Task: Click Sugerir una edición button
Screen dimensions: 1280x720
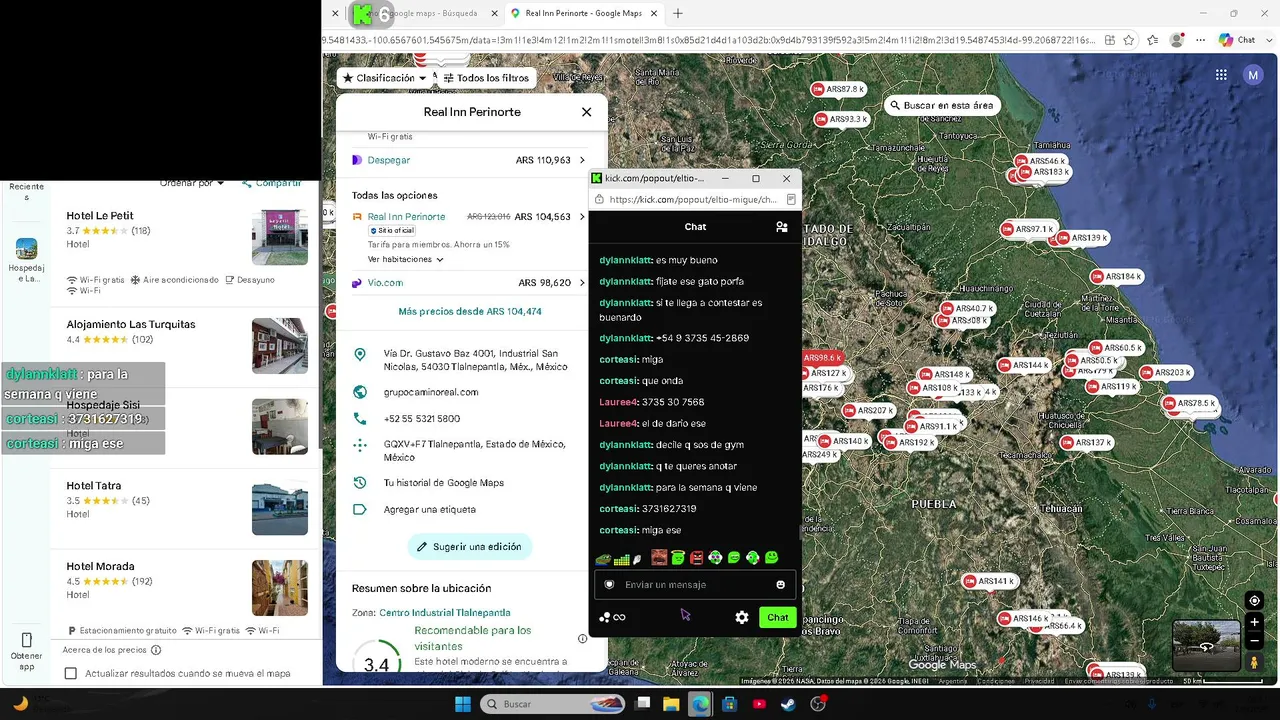Action: 470,547
